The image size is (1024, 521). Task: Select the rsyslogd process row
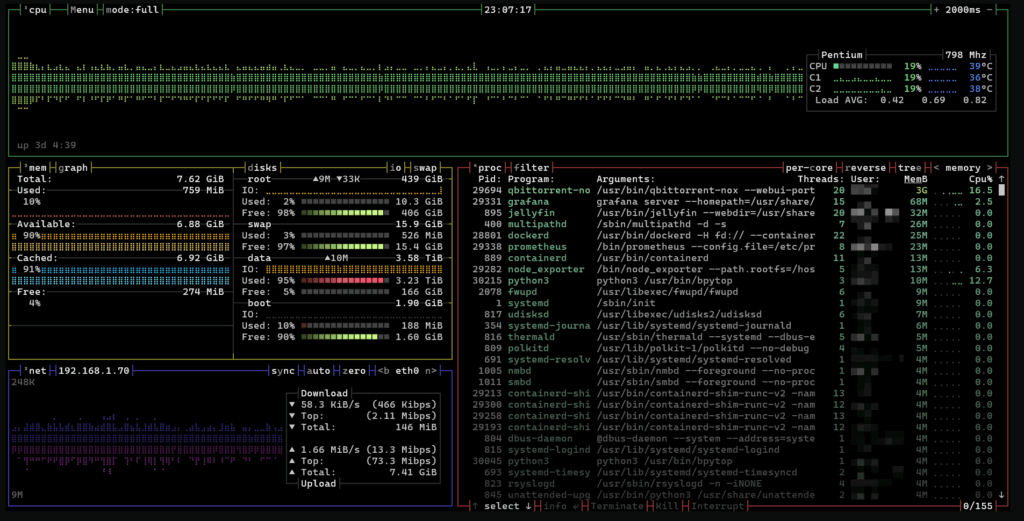(x=733, y=484)
